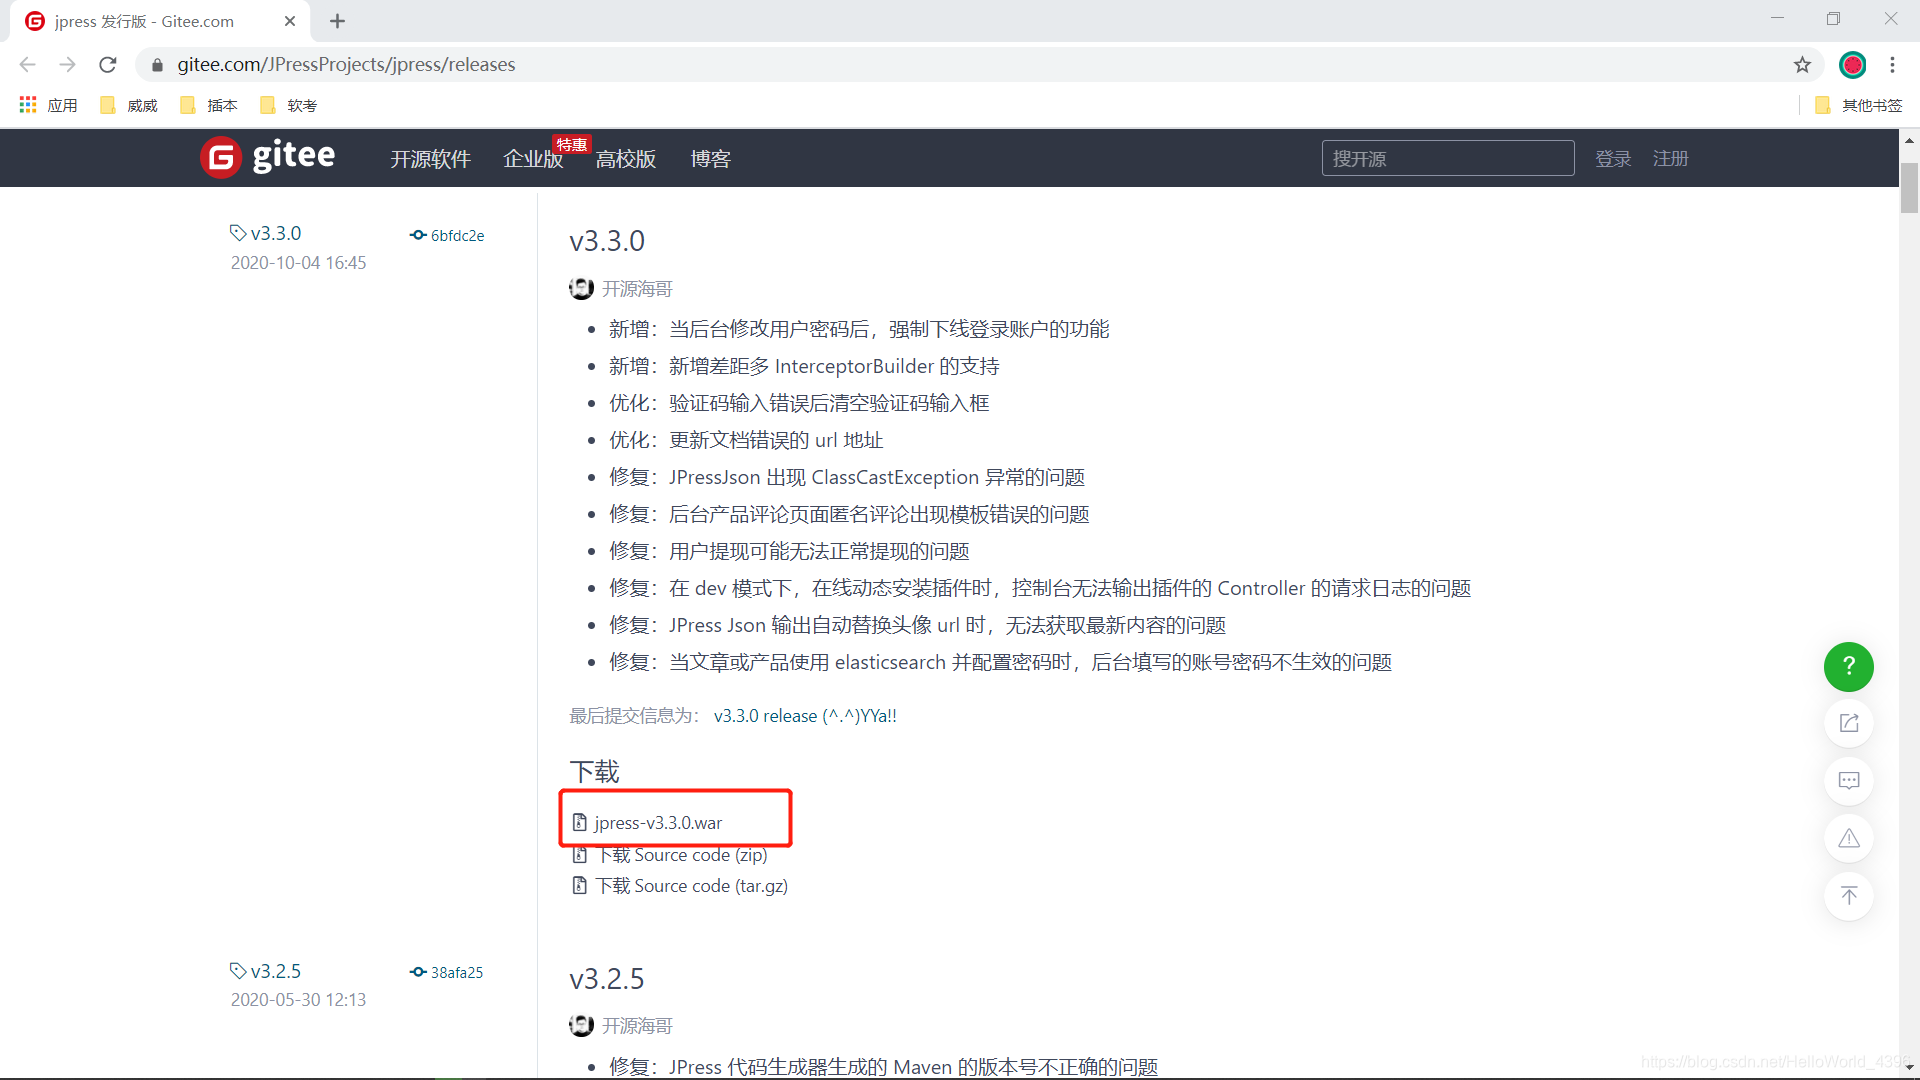Viewport: 1920px width, 1080px height.
Task: Open the Chrome three-dot menu
Action: point(1892,65)
